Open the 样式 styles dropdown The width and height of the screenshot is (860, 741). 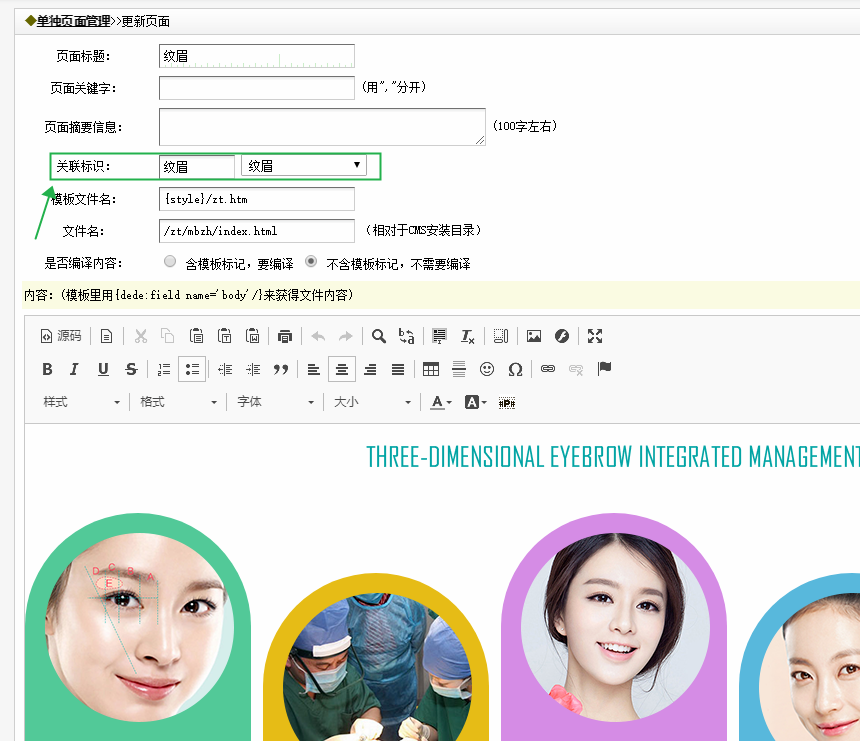point(81,402)
